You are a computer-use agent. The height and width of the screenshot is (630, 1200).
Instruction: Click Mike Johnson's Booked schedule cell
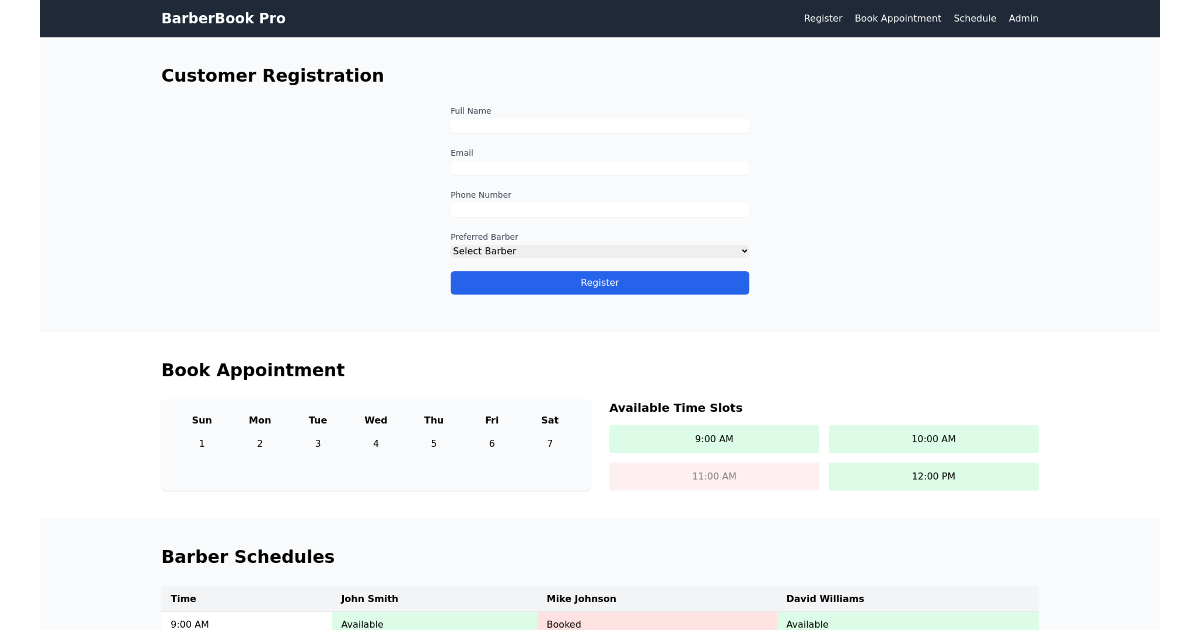pyautogui.click(x=657, y=623)
